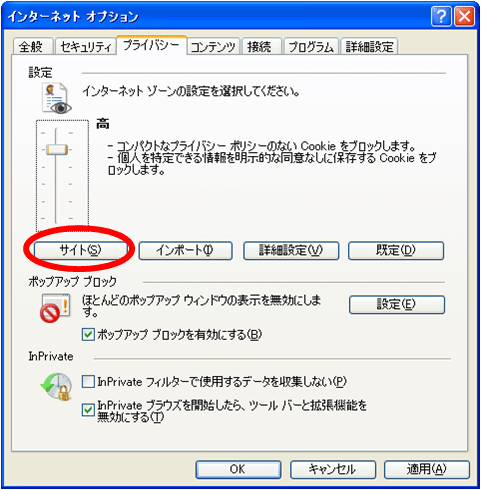The image size is (481, 490).
Task: Click the InPrivate clock and lock icon
Action: [56, 386]
